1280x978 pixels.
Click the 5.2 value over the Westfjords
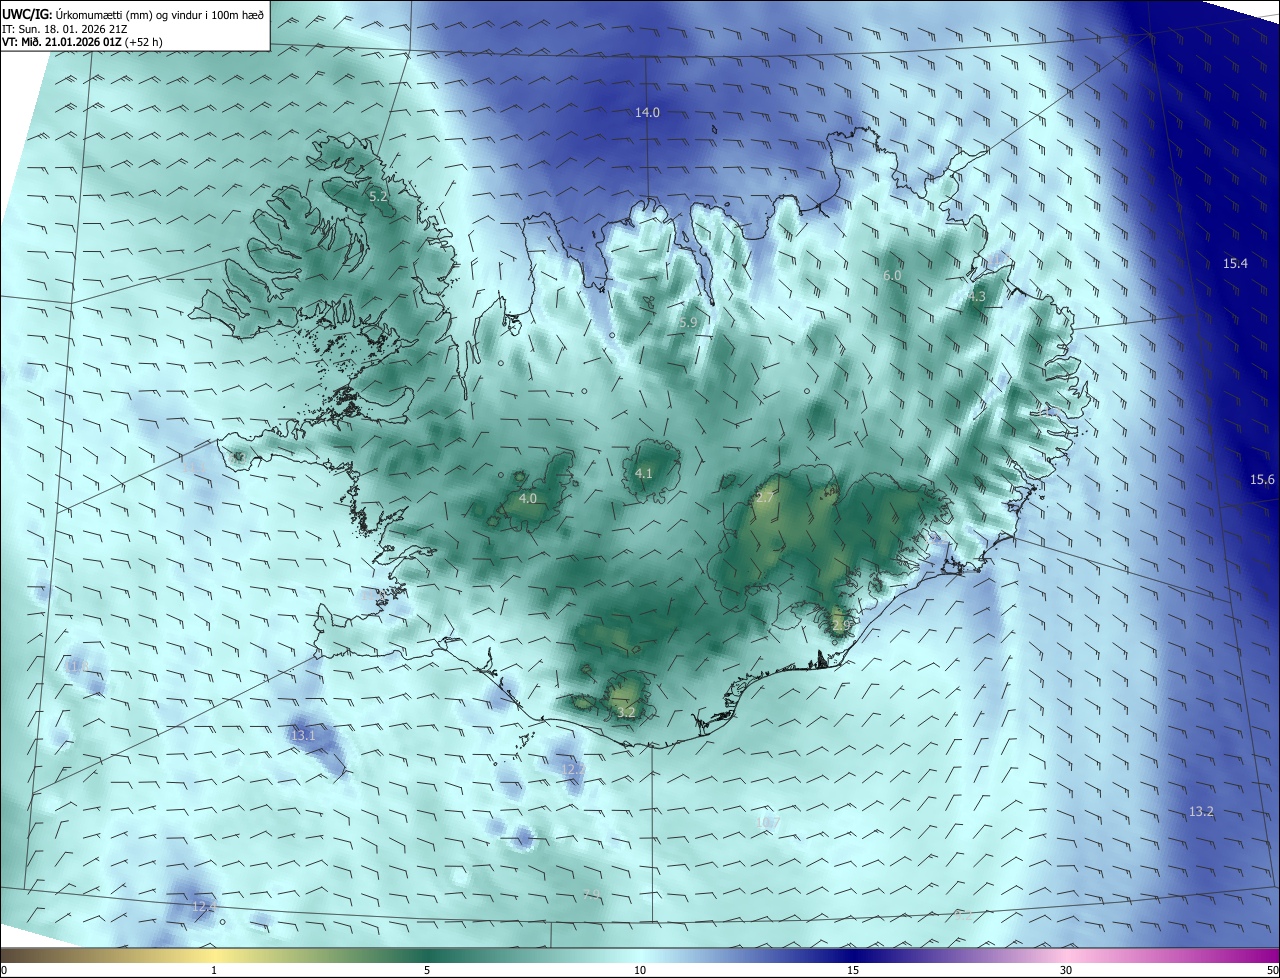(x=378, y=197)
